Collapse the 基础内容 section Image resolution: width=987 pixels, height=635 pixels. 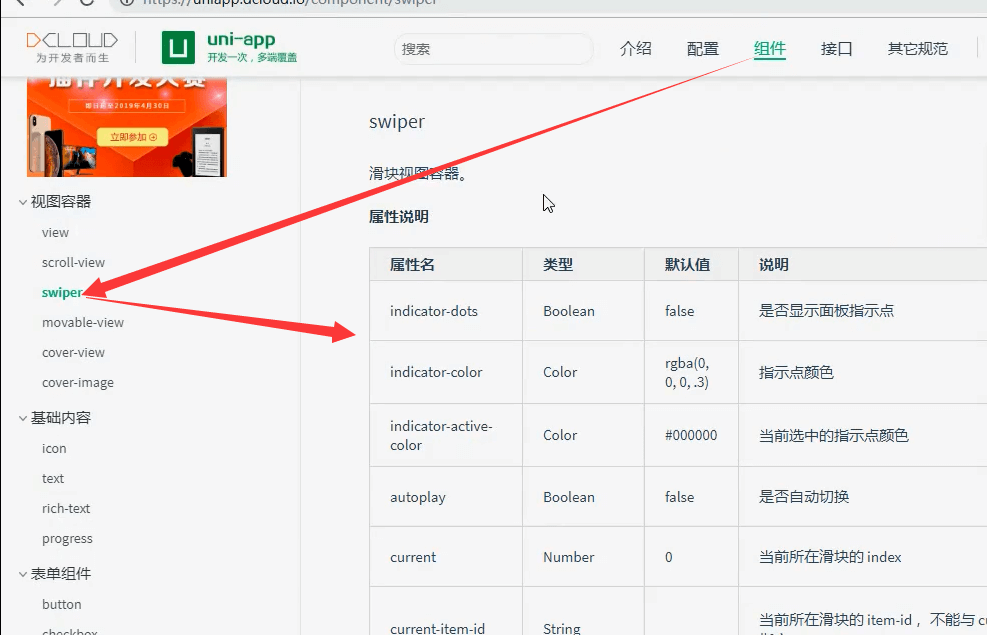(55, 418)
